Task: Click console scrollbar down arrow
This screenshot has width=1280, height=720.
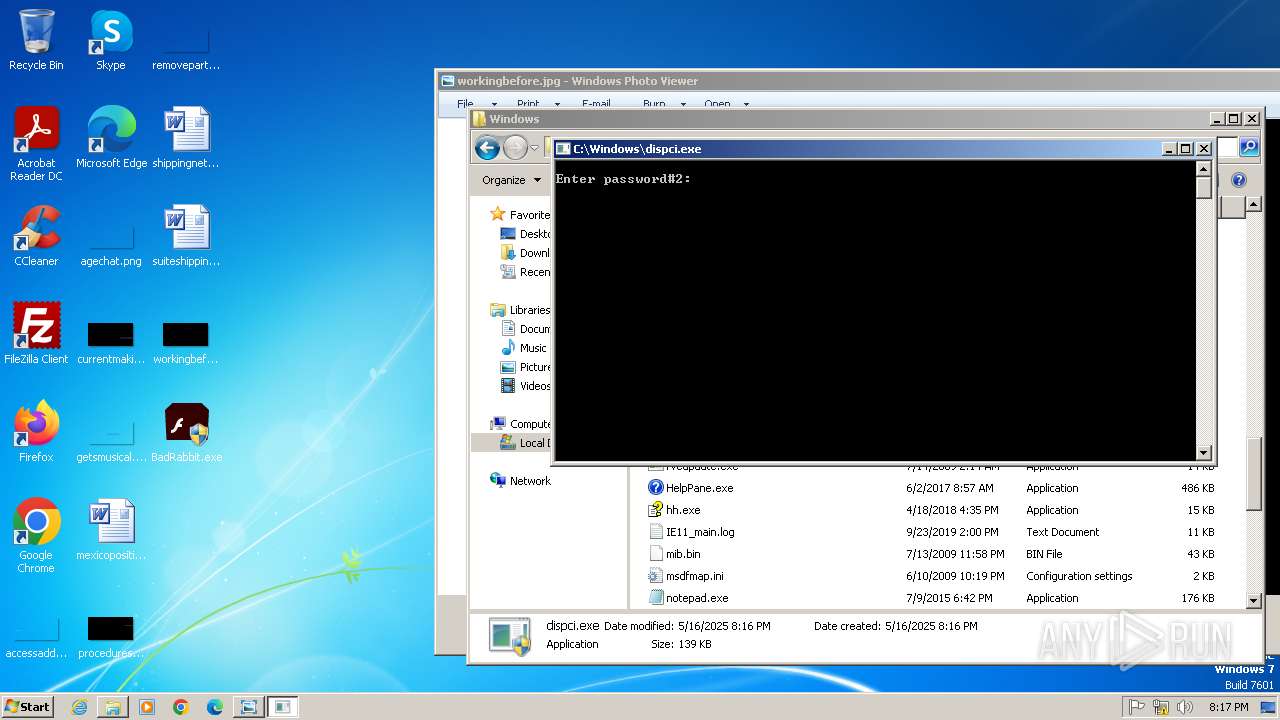Action: (x=1203, y=453)
